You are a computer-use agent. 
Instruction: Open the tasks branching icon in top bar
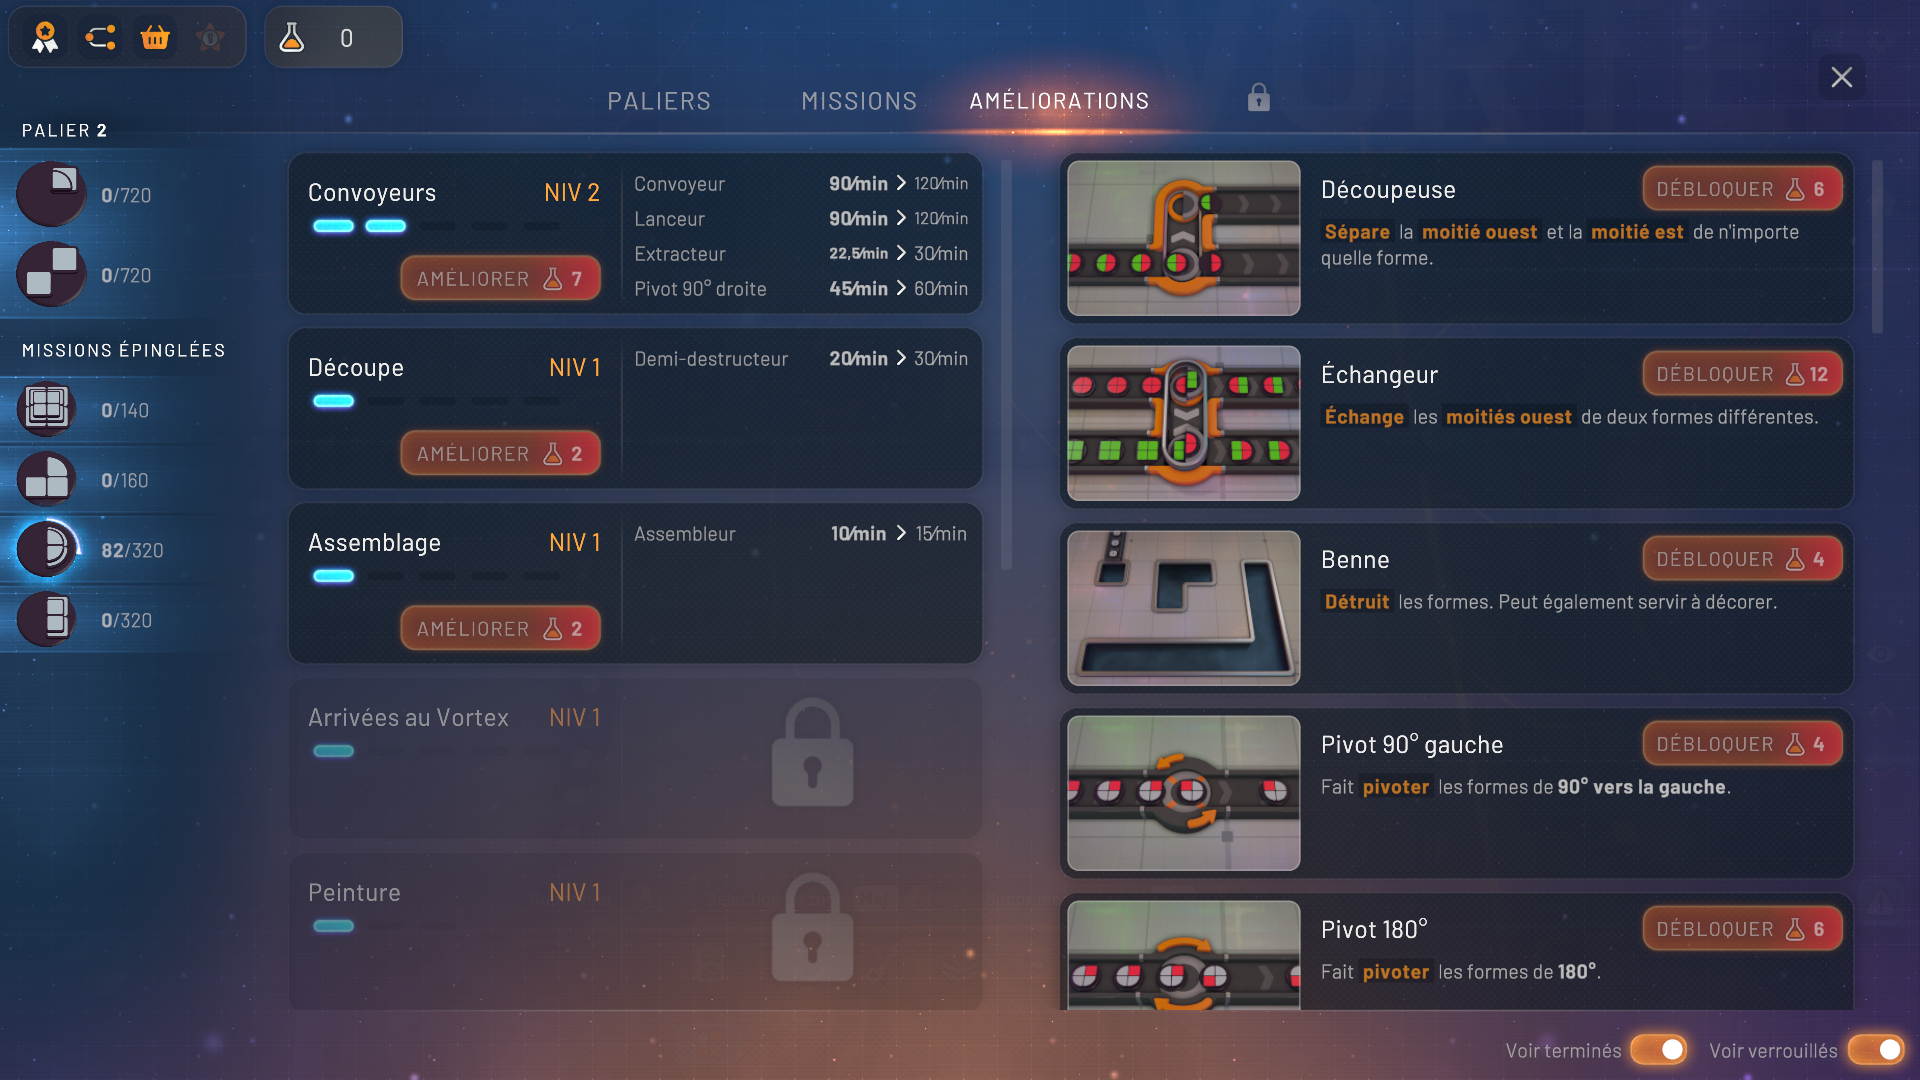click(100, 38)
